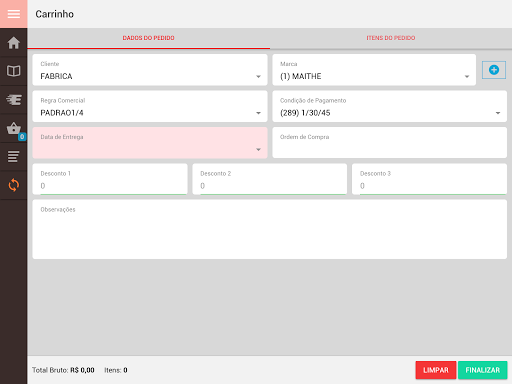This screenshot has width=512, height=384.
Task: Switch to Dados do Pedido tab
Action: (149, 38)
